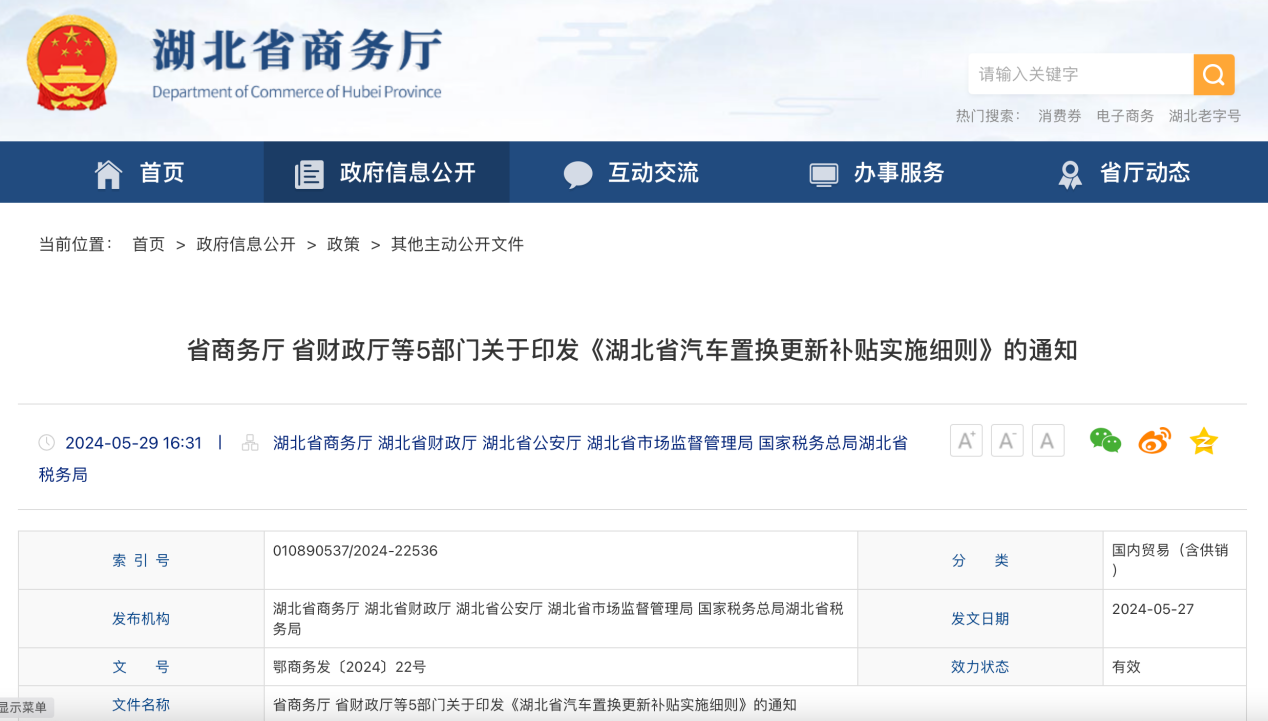
Task: Click the 其他主动公开文件 breadcrumb link
Action: [x=456, y=244]
